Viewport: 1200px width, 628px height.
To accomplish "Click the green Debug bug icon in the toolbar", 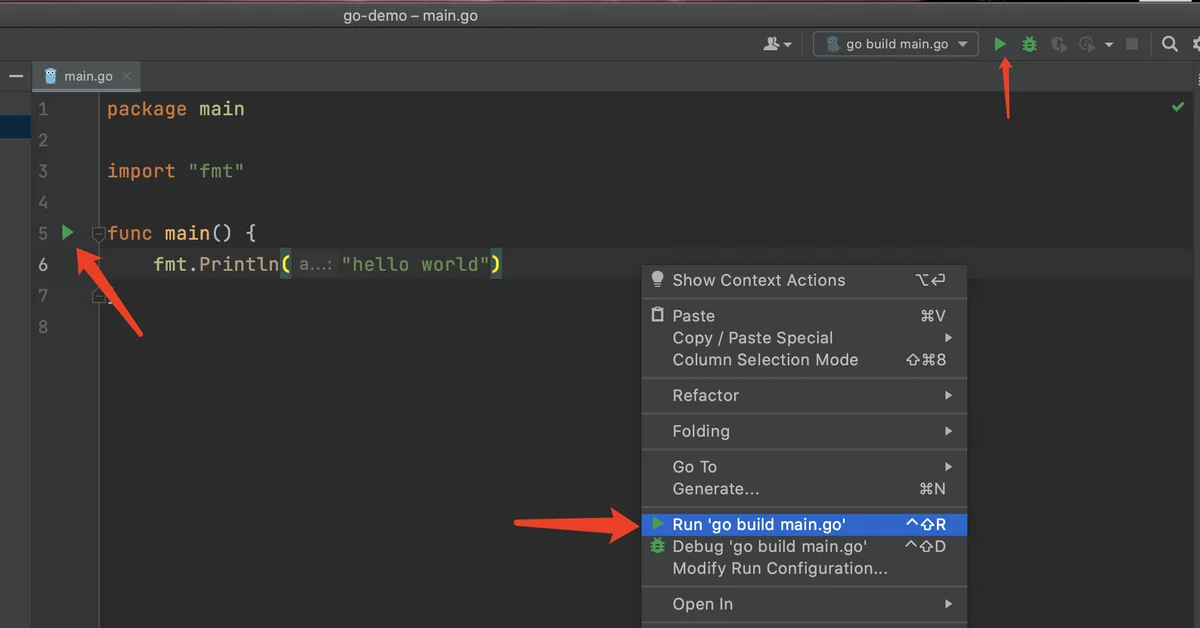I will 1029,44.
